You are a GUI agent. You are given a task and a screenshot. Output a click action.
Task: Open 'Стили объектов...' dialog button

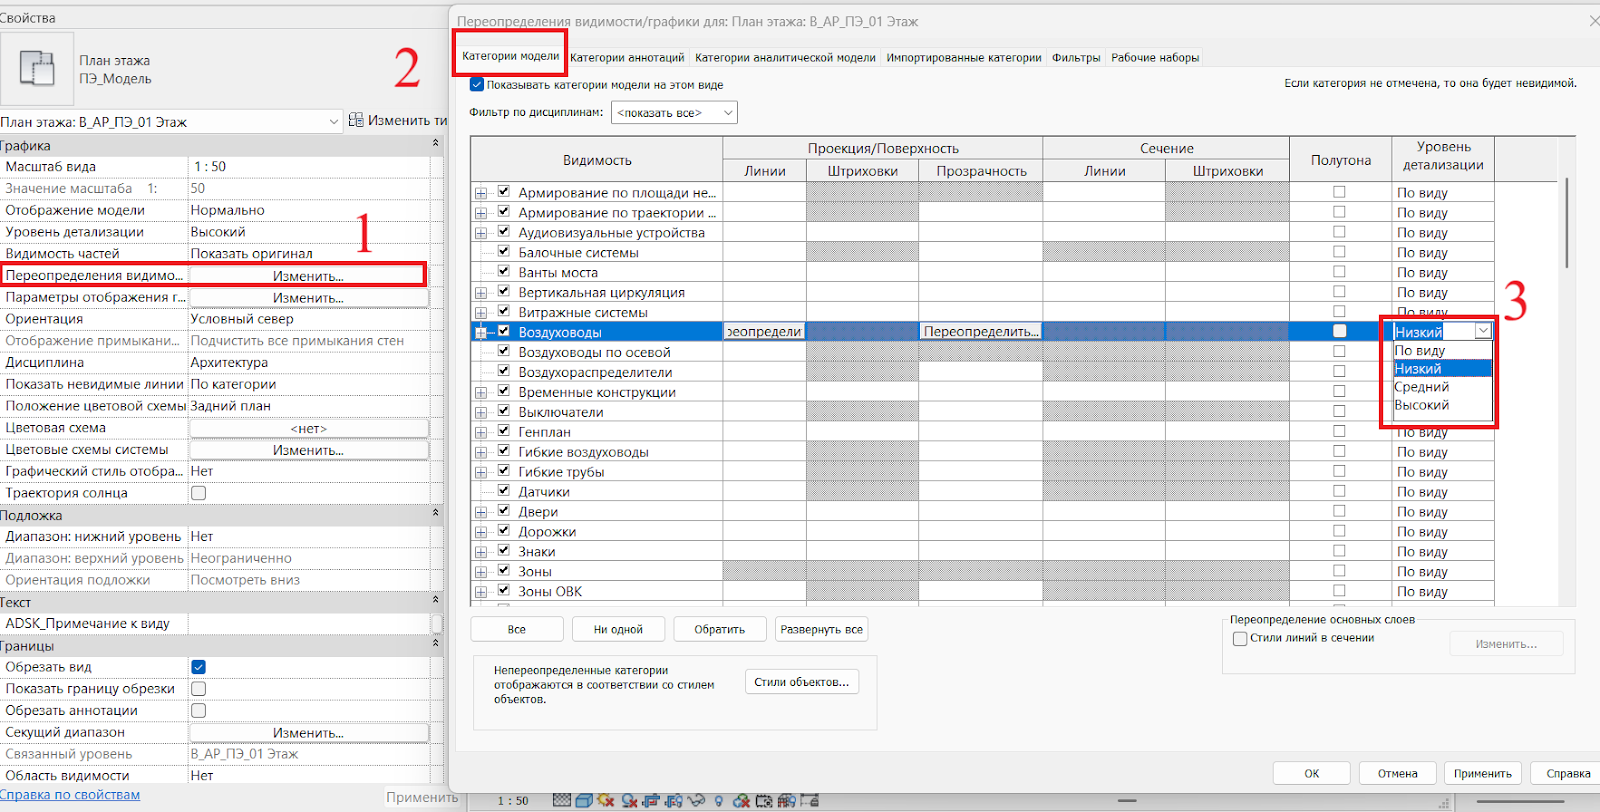click(801, 682)
